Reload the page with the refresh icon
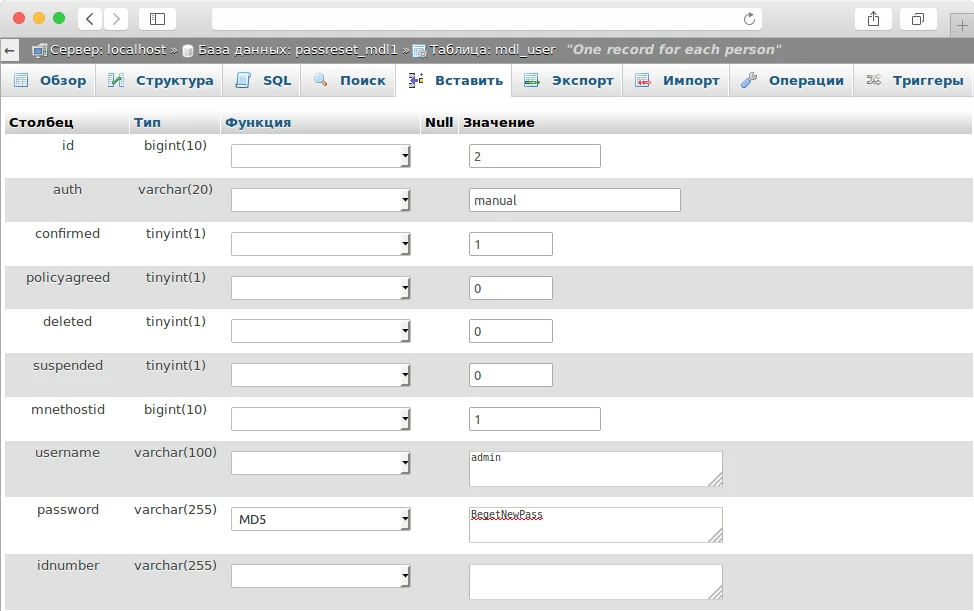The height and width of the screenshot is (611, 974). [x=749, y=19]
